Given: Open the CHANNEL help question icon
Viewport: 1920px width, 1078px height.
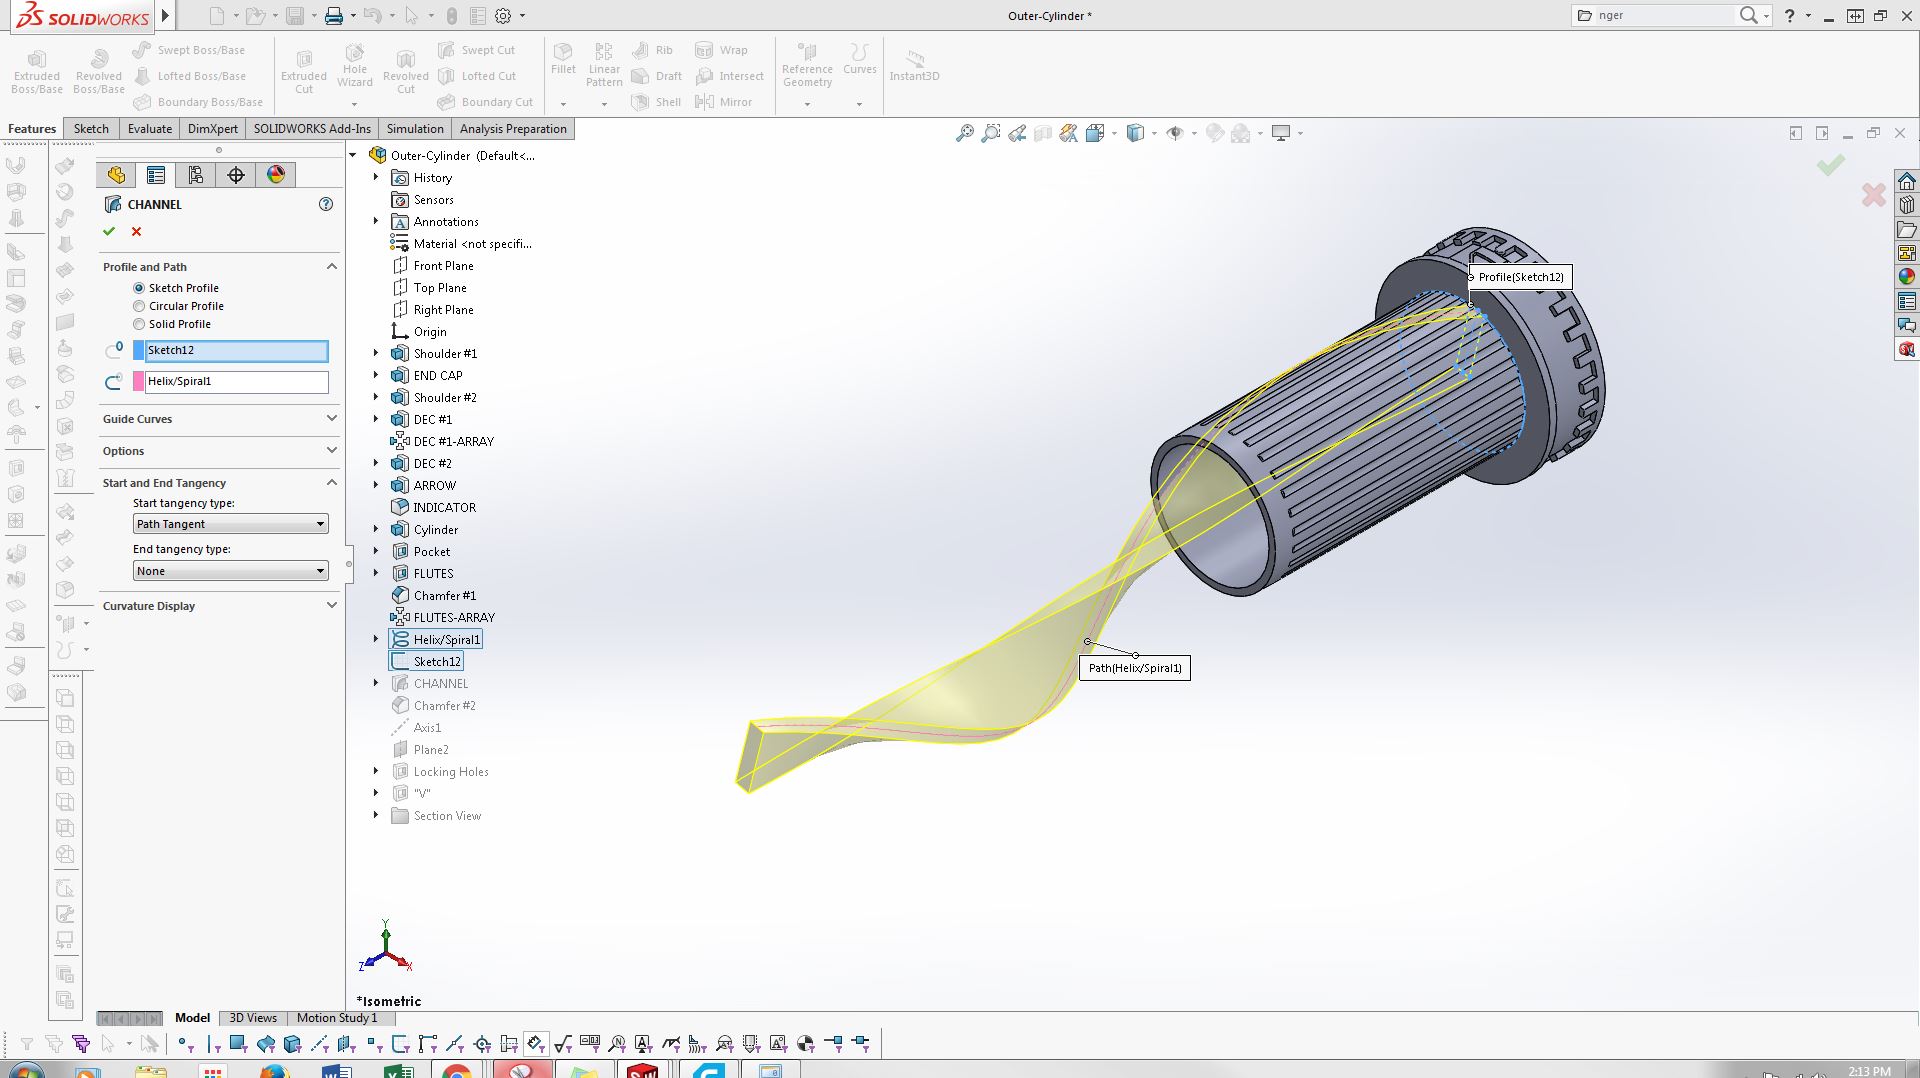Looking at the screenshot, I should pos(326,204).
